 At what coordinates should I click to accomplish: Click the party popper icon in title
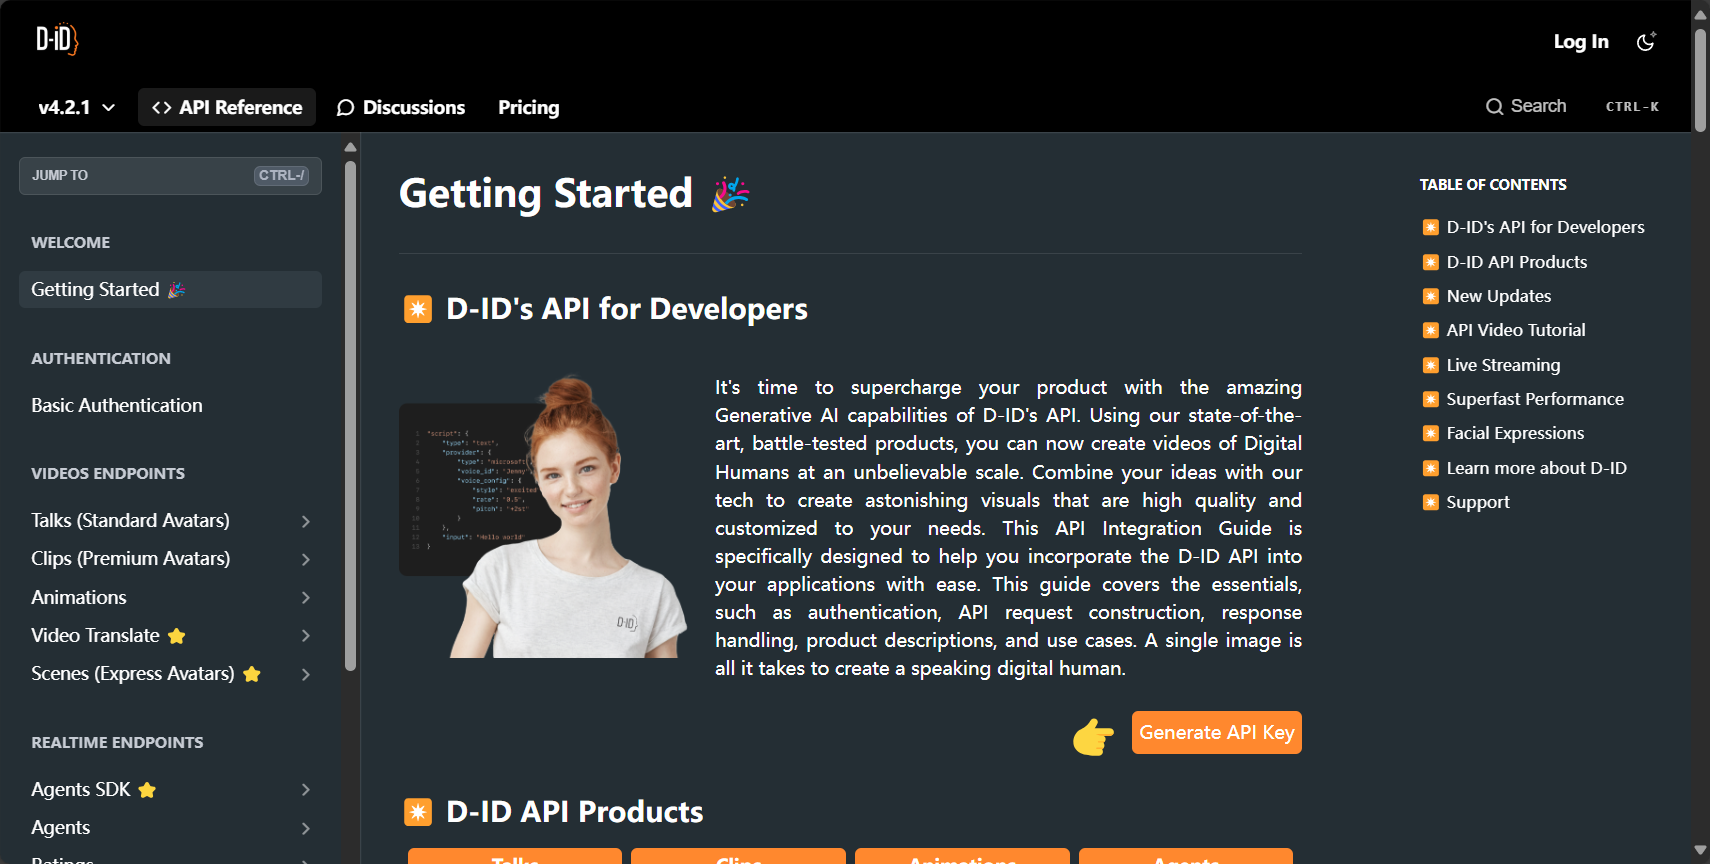[731, 194]
